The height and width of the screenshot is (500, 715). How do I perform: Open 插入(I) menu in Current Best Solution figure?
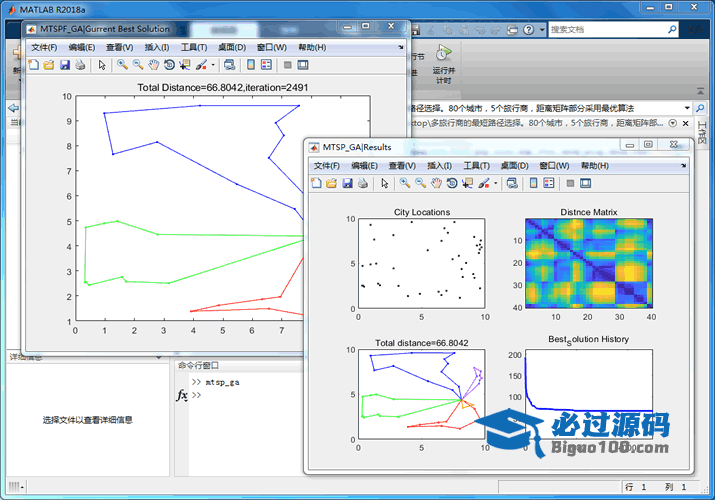tap(157, 47)
